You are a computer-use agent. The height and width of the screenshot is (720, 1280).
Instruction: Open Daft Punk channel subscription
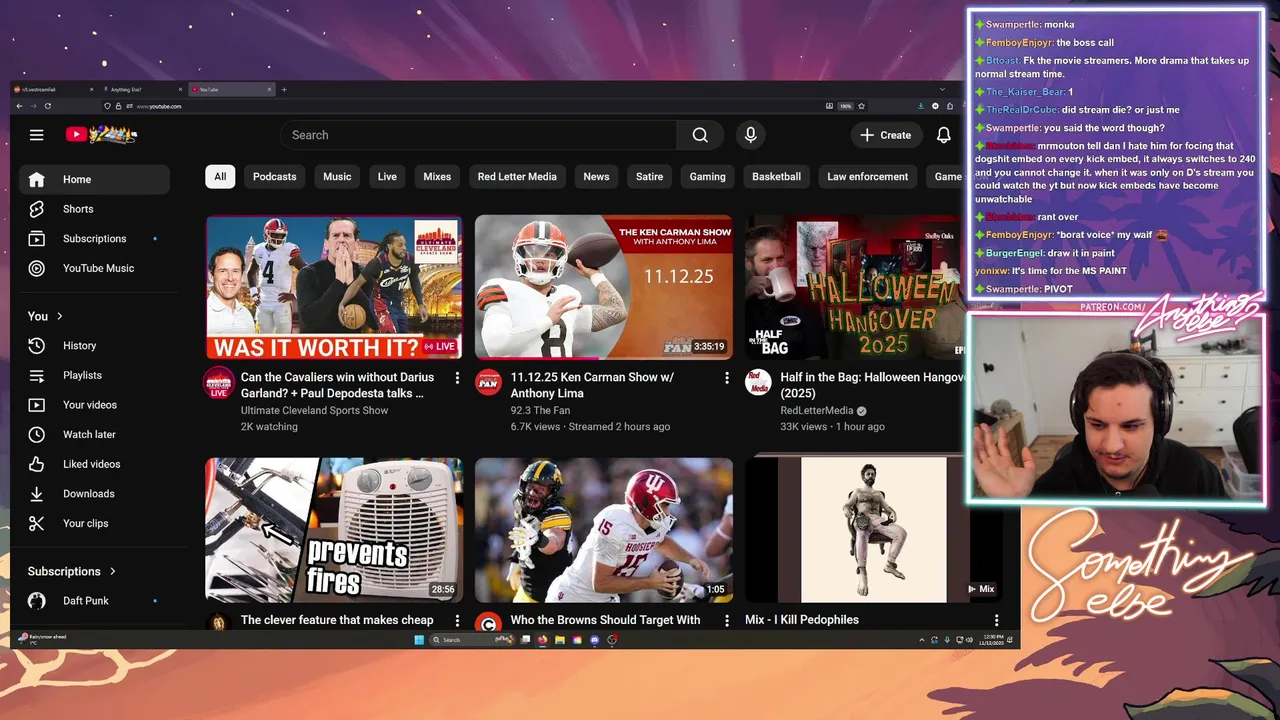pos(94,601)
